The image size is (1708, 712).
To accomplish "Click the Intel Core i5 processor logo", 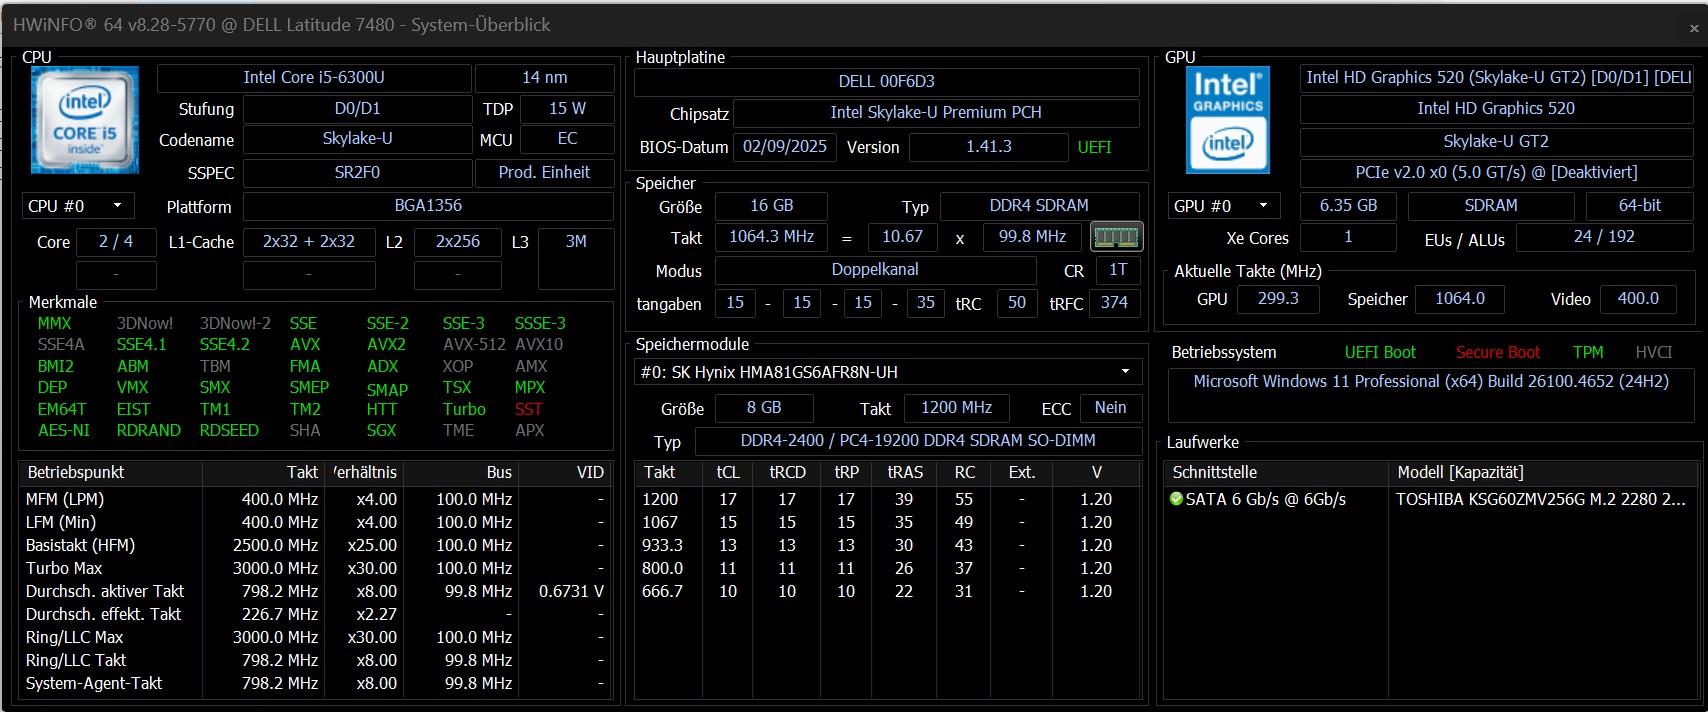I will pyautogui.click(x=85, y=120).
